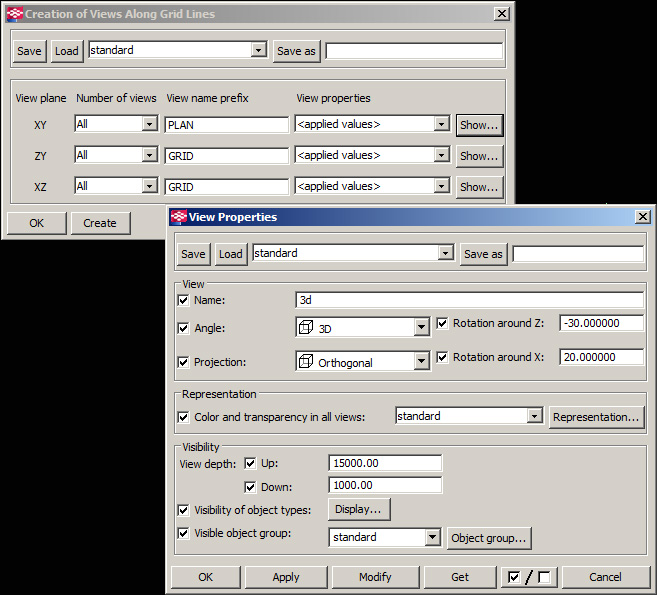Click OK in View Properties dialog

pyautogui.click(x=206, y=577)
